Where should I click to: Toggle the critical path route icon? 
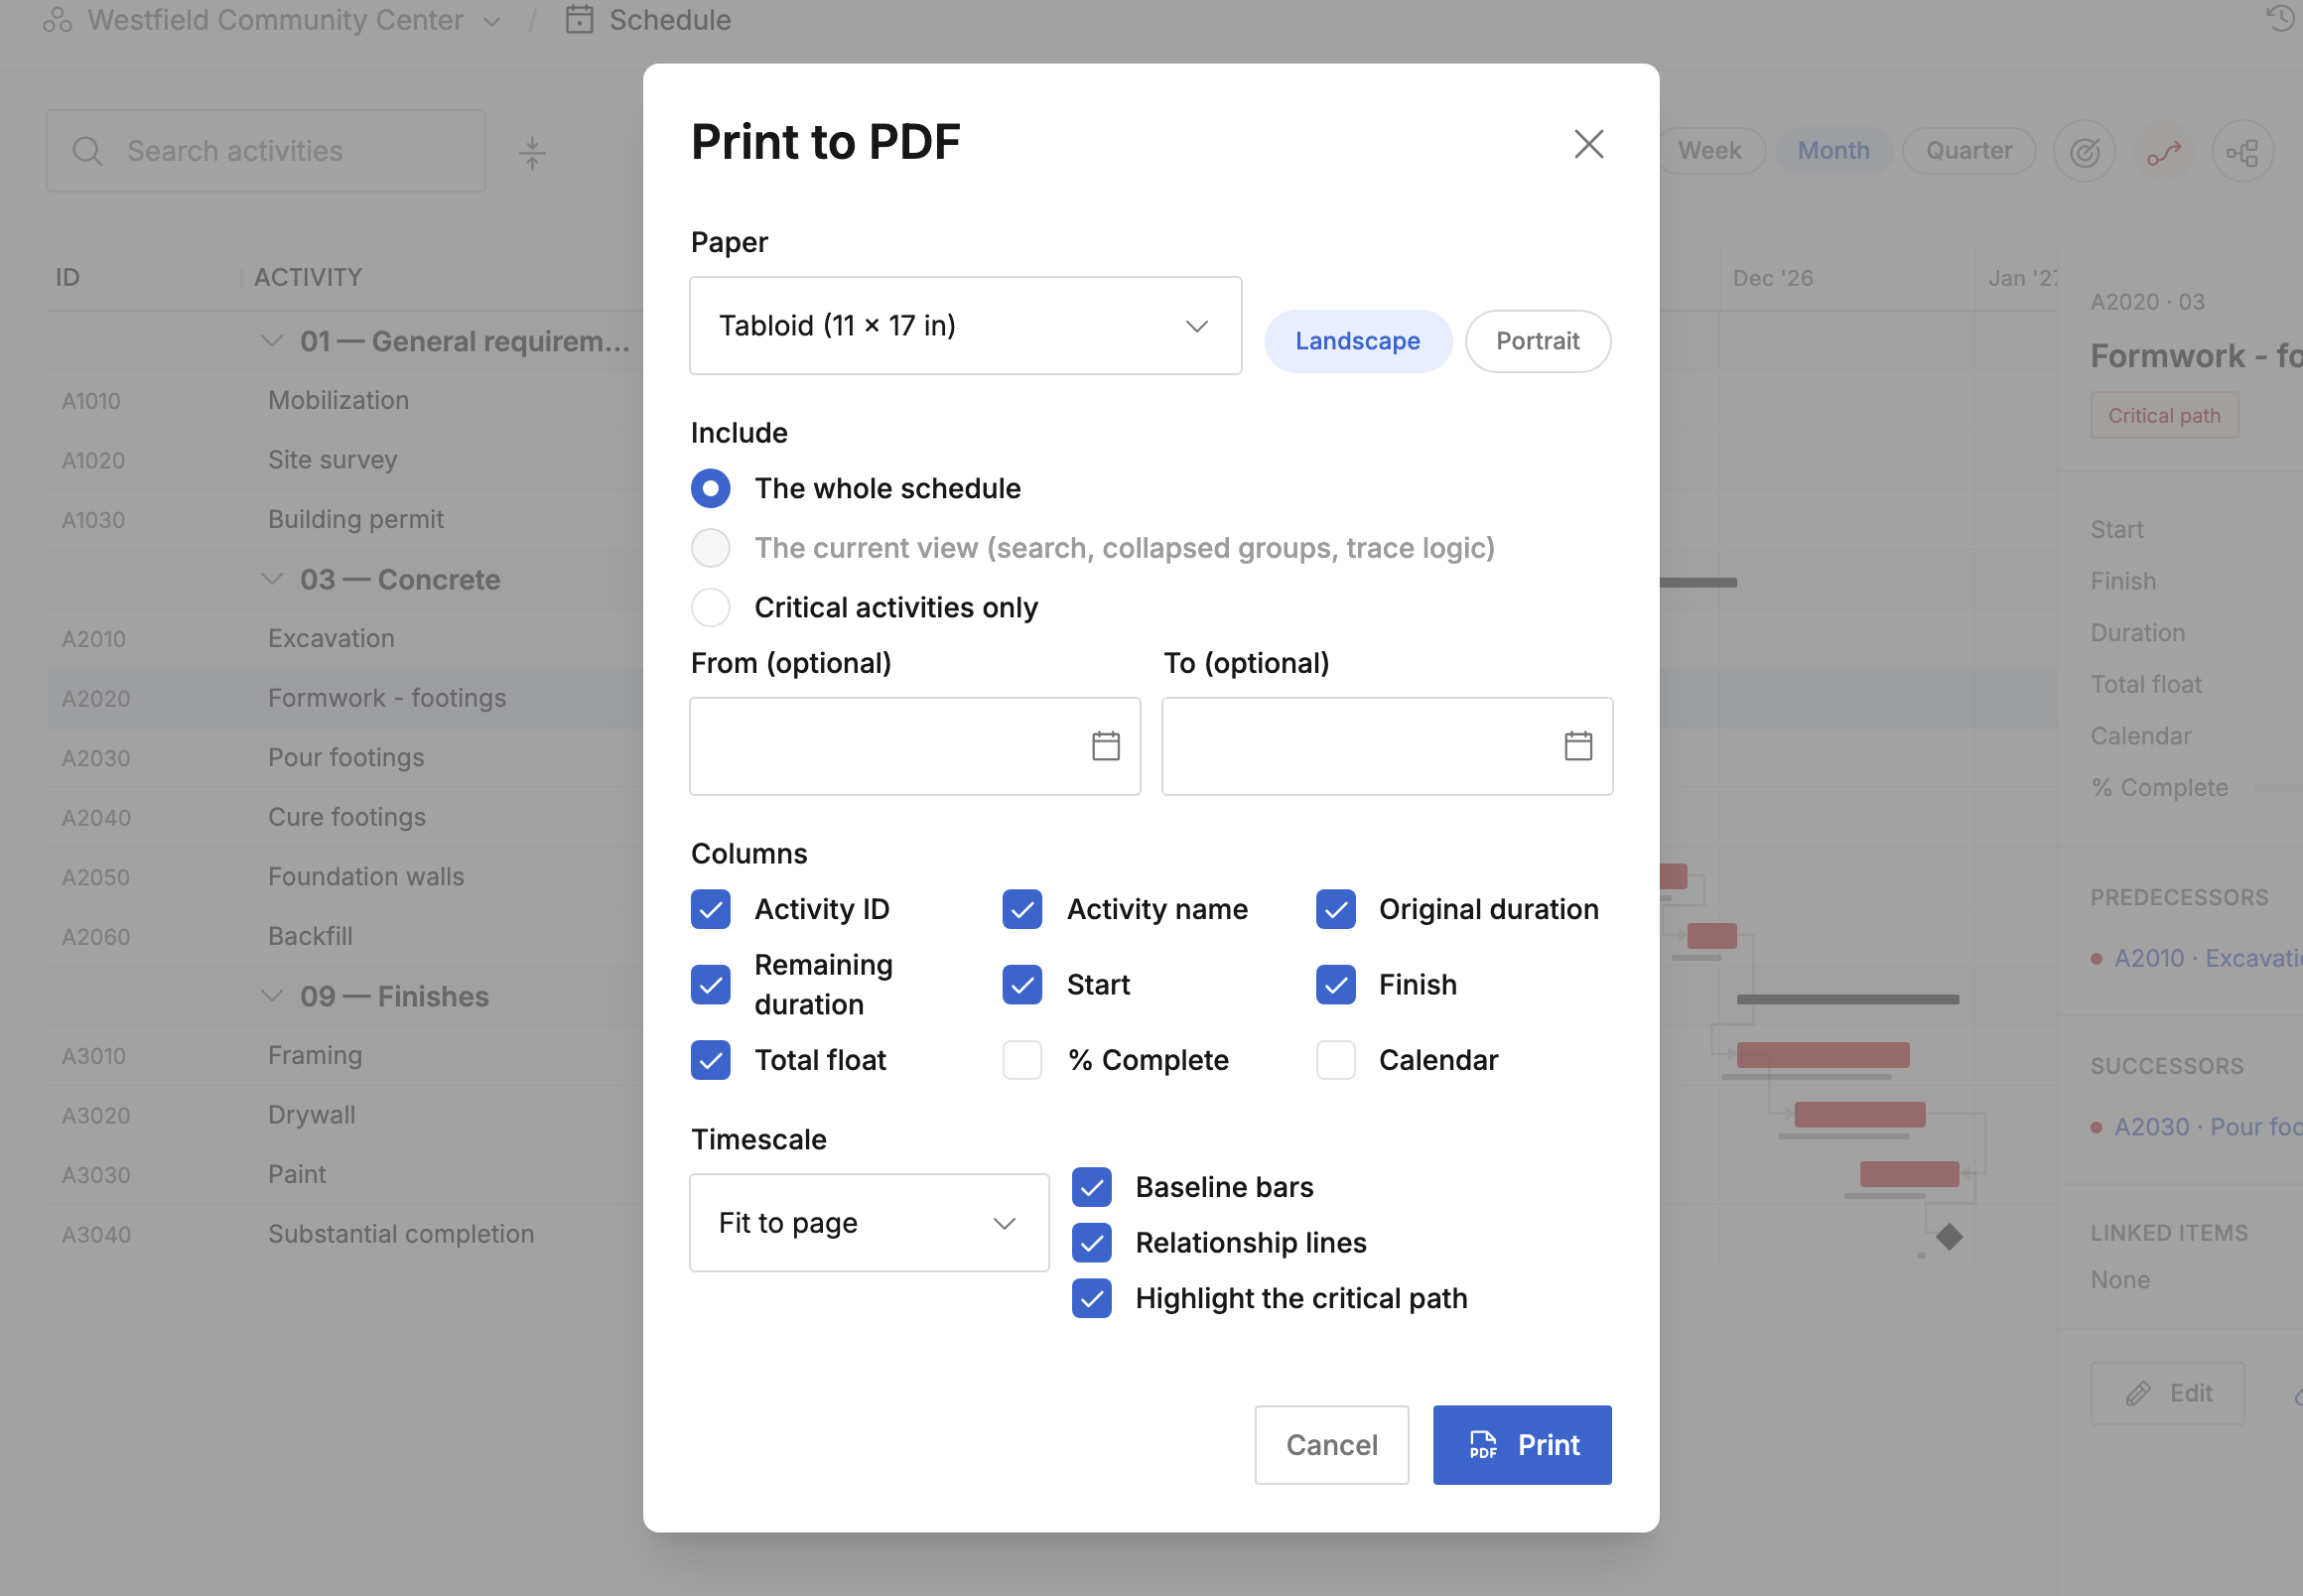pyautogui.click(x=2163, y=152)
